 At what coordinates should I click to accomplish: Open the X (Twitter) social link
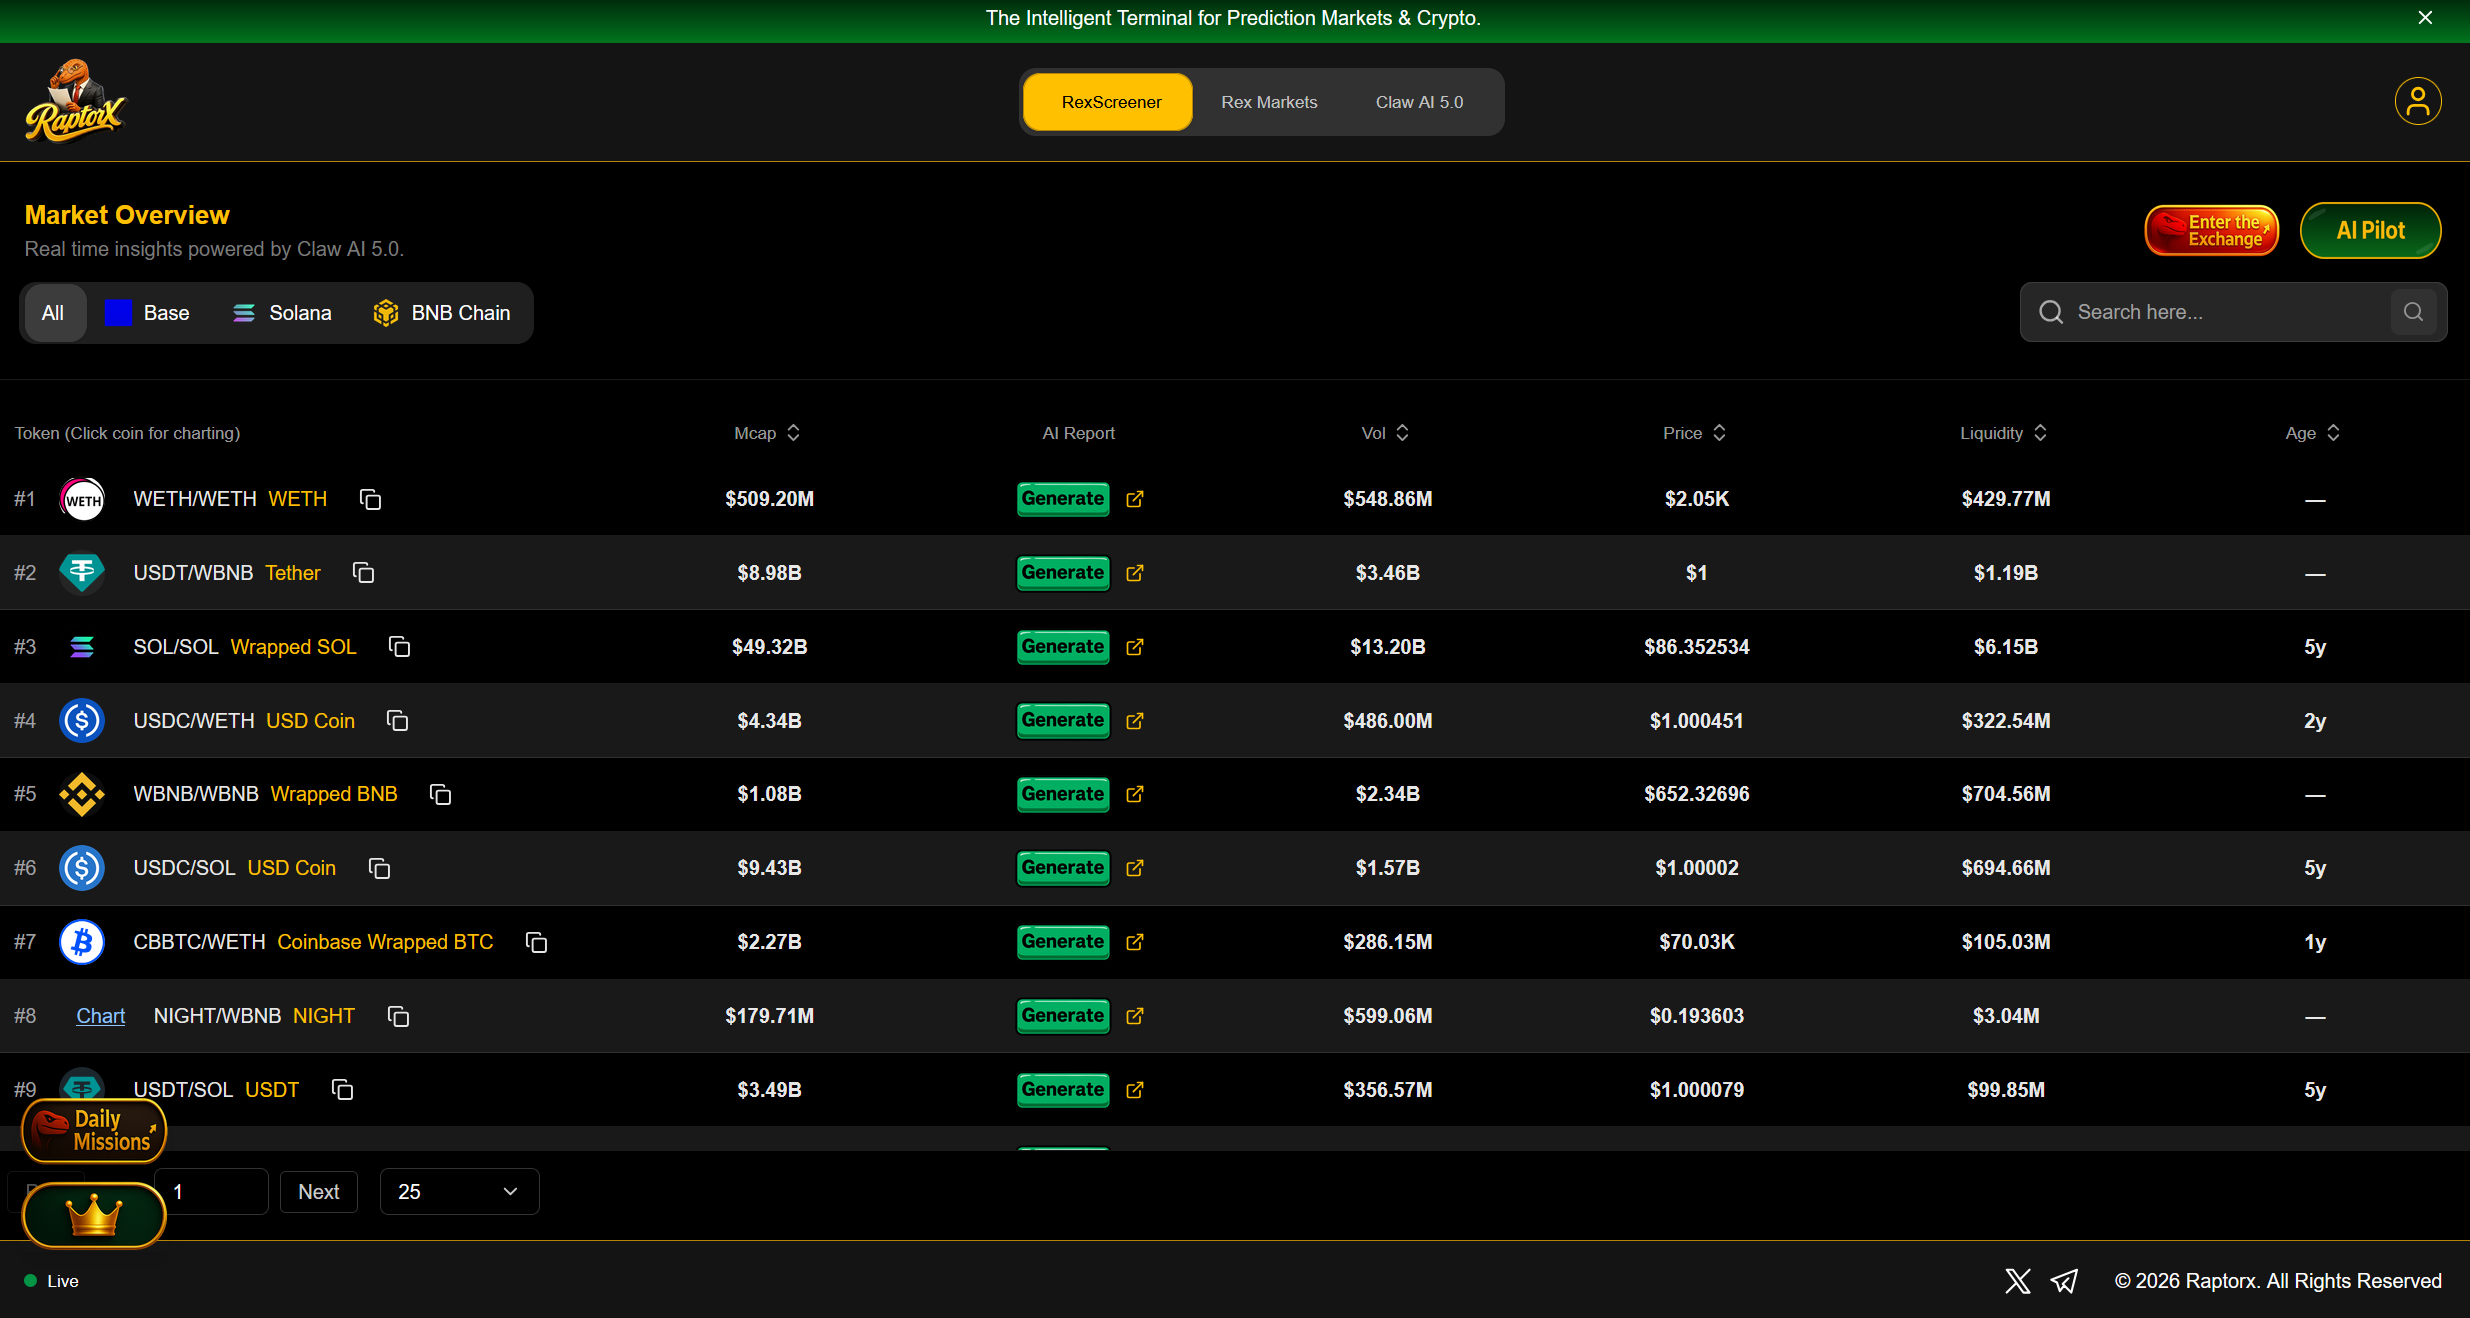[x=2017, y=1281]
